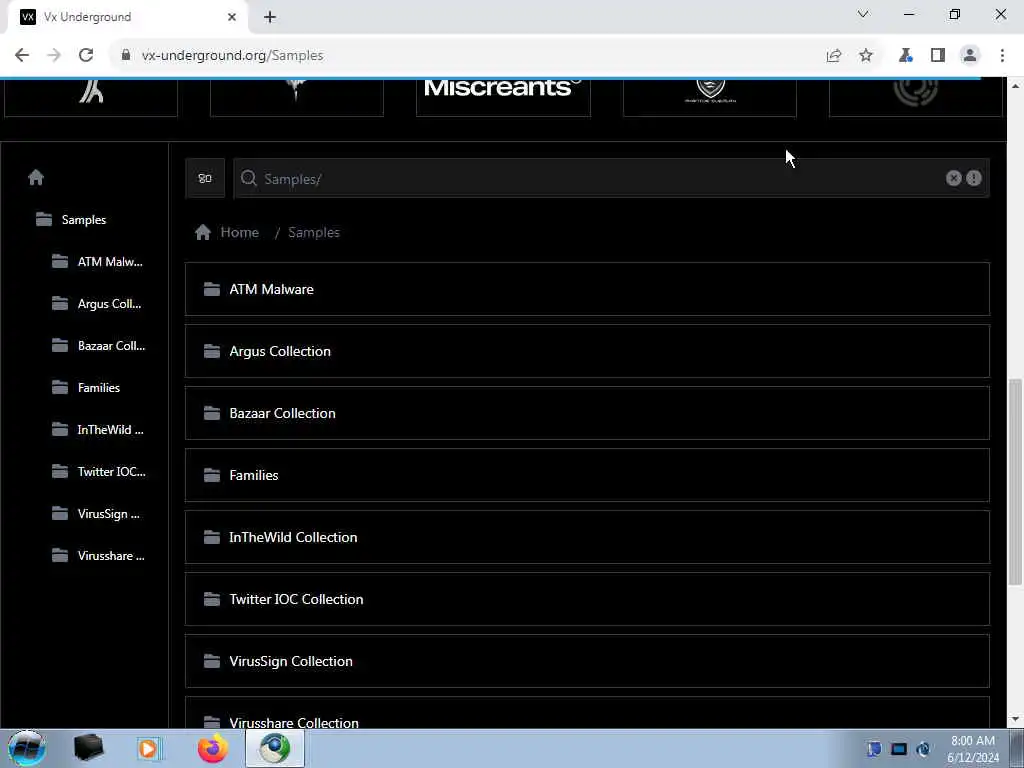1024x768 pixels.
Task: Select ATM Malw... folder in sidebar
Action: 97,262
